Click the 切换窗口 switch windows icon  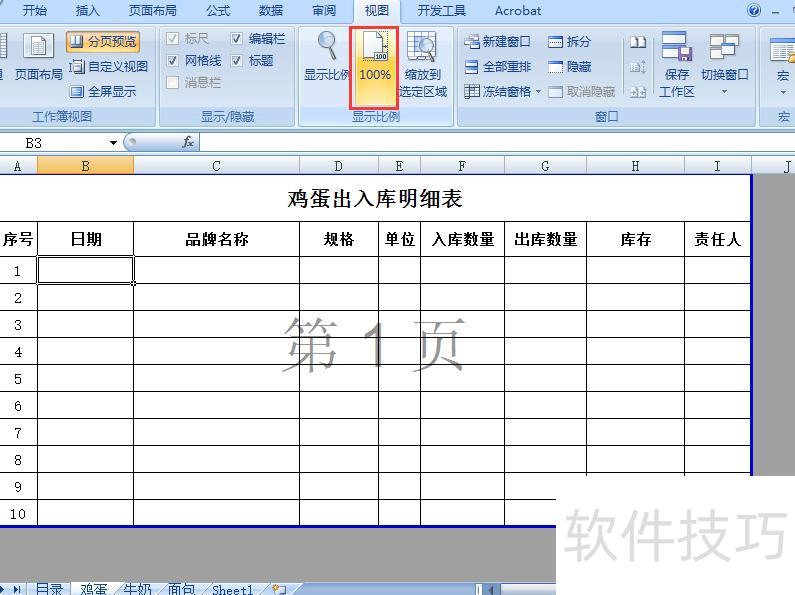tap(724, 47)
